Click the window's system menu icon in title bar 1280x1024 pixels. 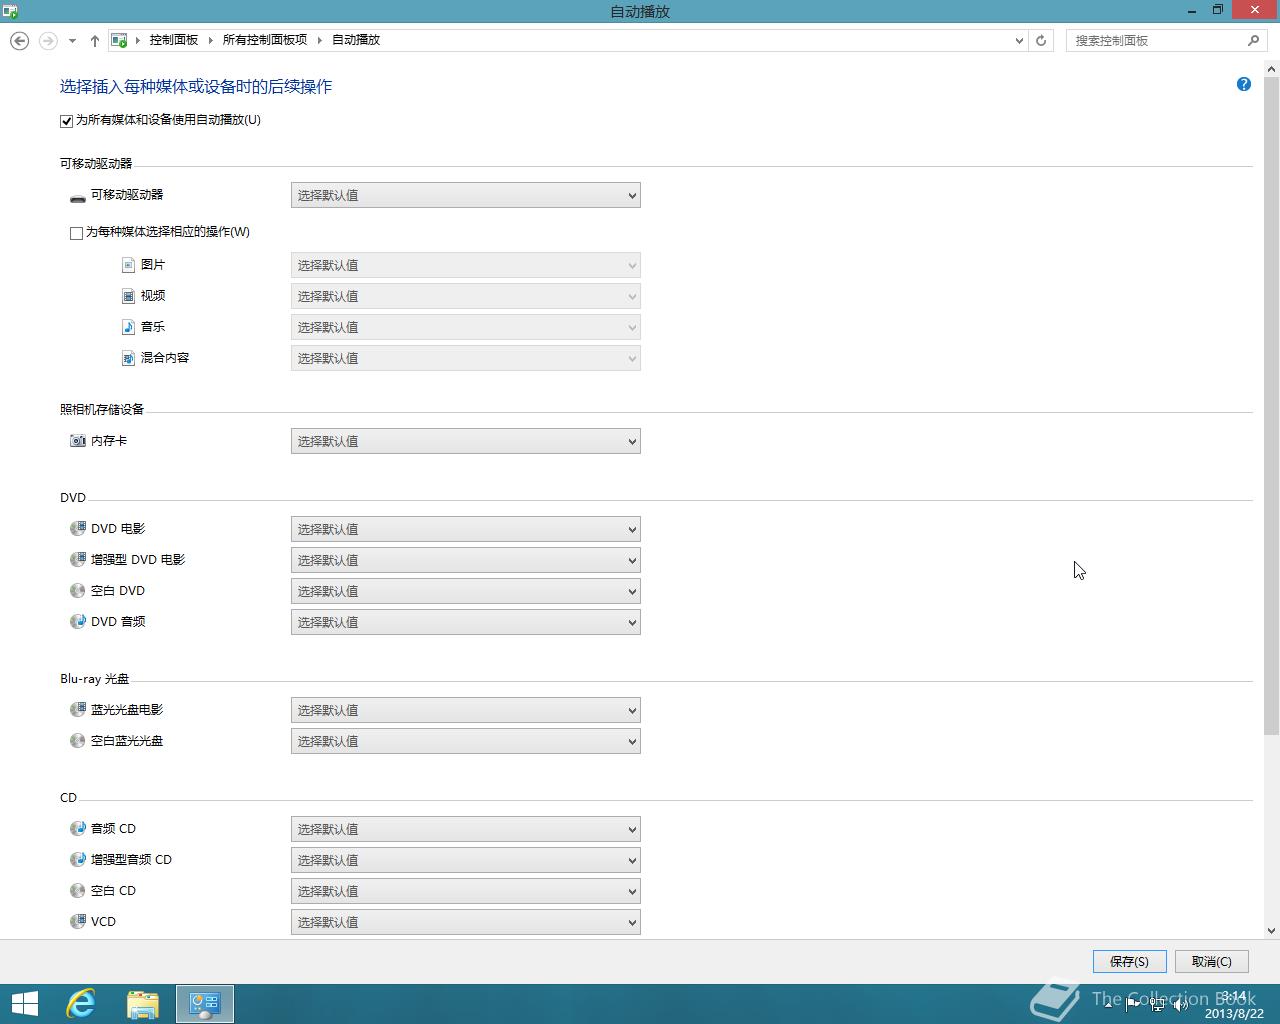pyautogui.click(x=10, y=11)
